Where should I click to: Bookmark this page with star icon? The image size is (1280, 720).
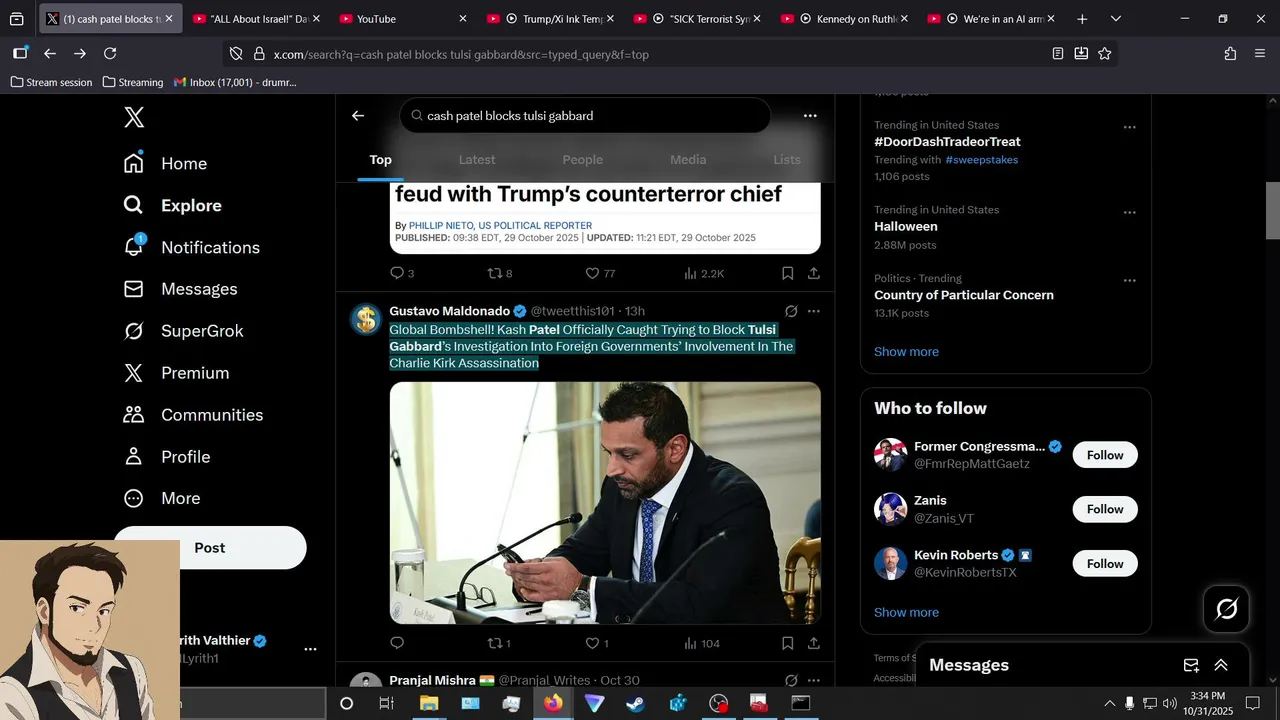point(1105,54)
